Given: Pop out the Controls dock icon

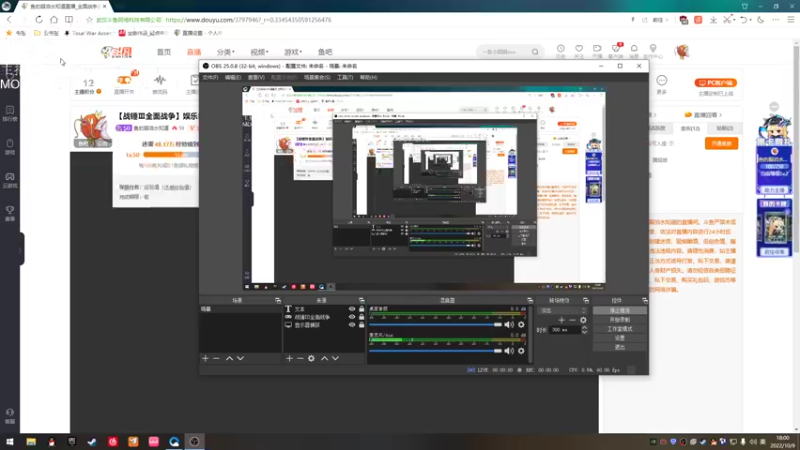Looking at the screenshot, I should point(644,301).
